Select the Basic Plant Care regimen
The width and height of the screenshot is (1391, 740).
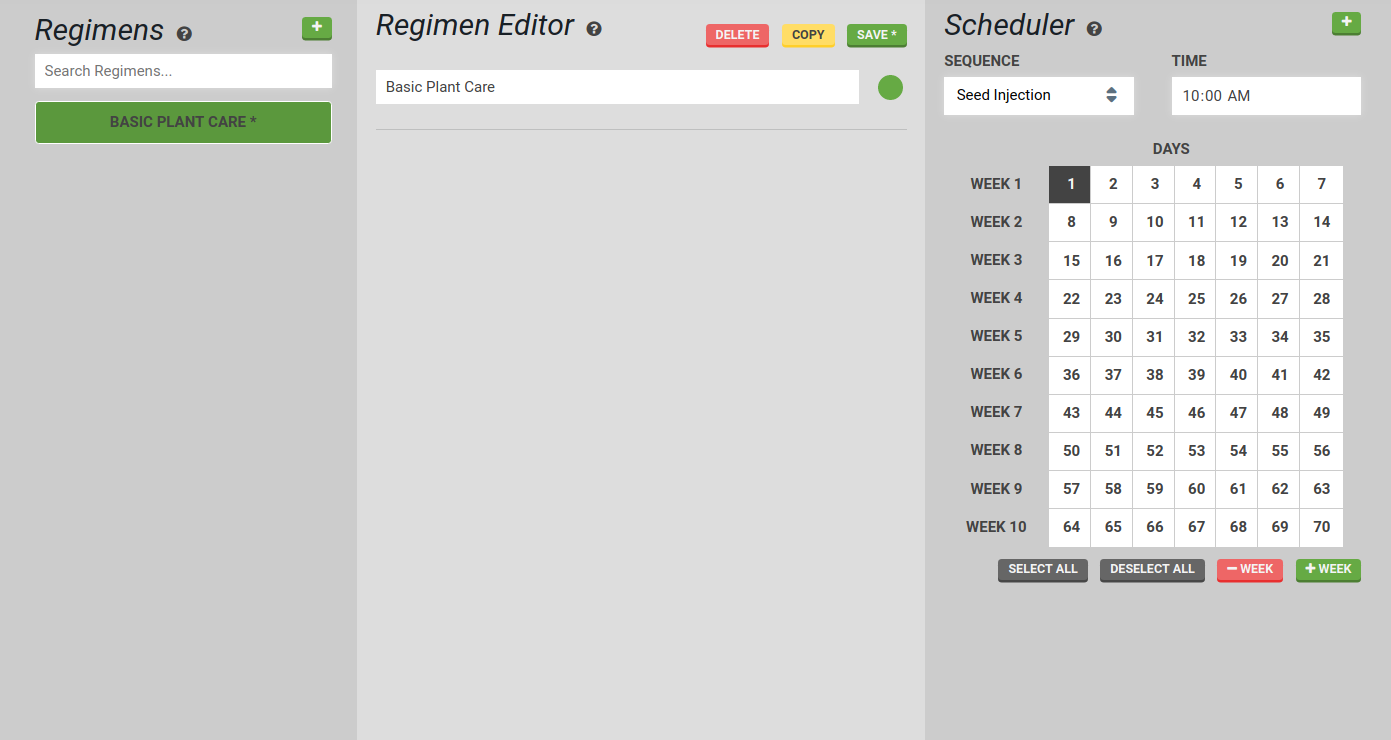coord(183,122)
